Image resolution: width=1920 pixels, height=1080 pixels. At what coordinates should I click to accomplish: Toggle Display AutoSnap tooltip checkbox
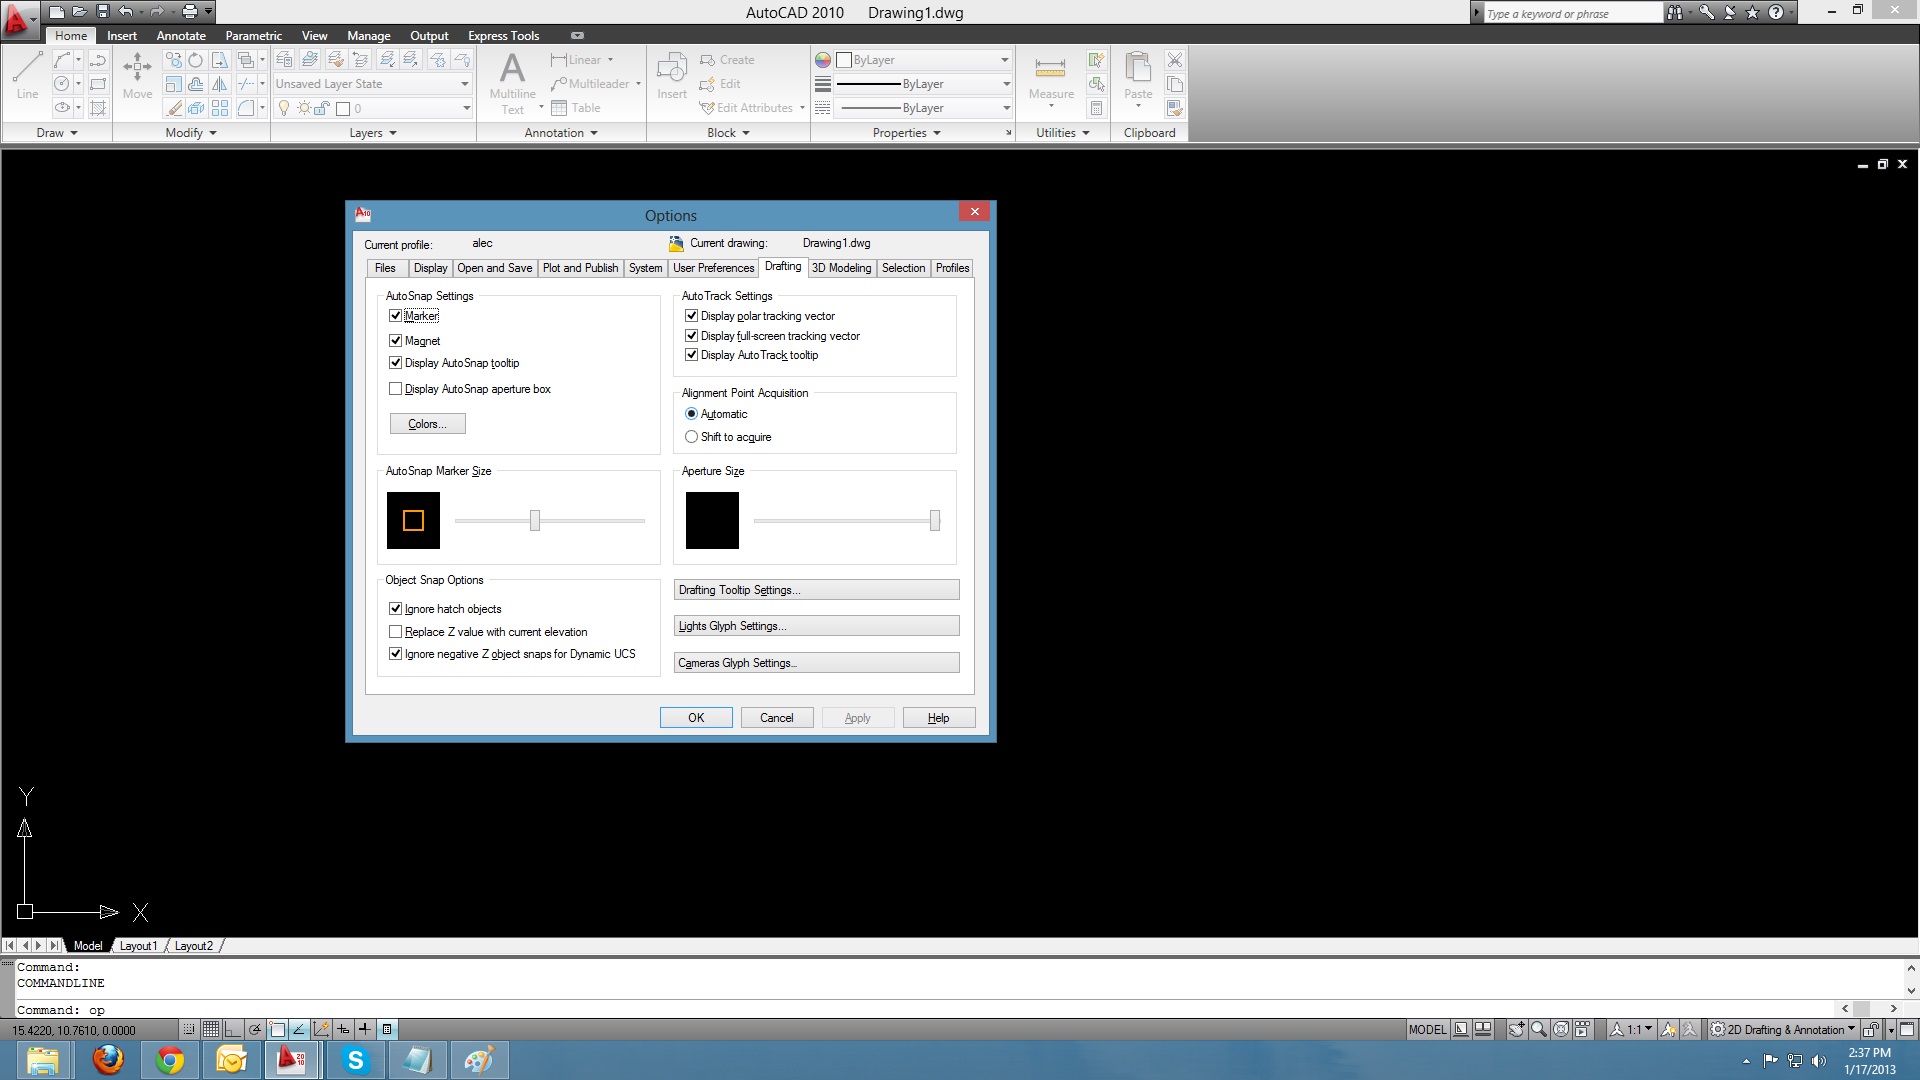pyautogui.click(x=395, y=363)
